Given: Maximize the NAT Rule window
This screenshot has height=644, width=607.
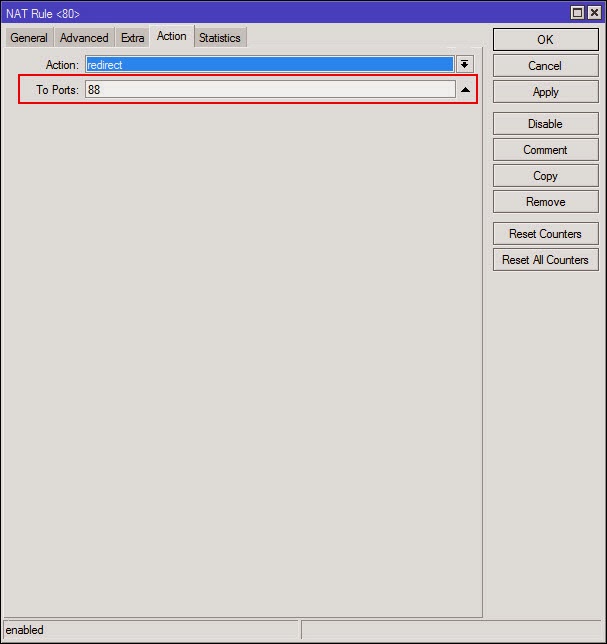Looking at the screenshot, I should (578, 13).
